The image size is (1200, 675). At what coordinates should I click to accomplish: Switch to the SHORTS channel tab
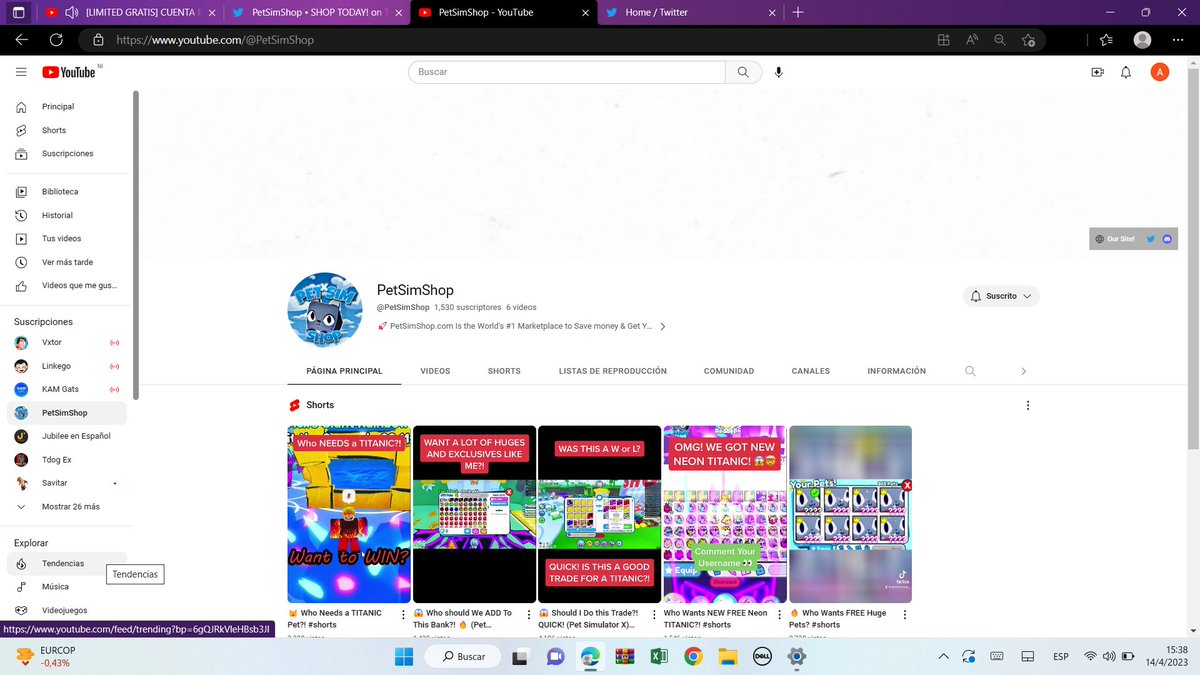point(504,371)
